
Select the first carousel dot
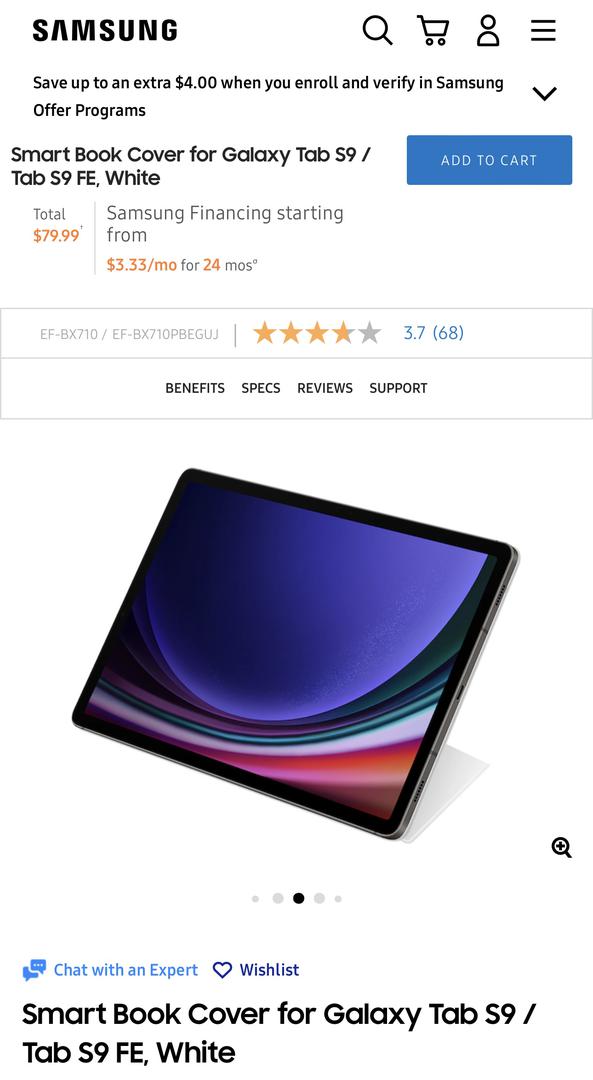(256, 898)
